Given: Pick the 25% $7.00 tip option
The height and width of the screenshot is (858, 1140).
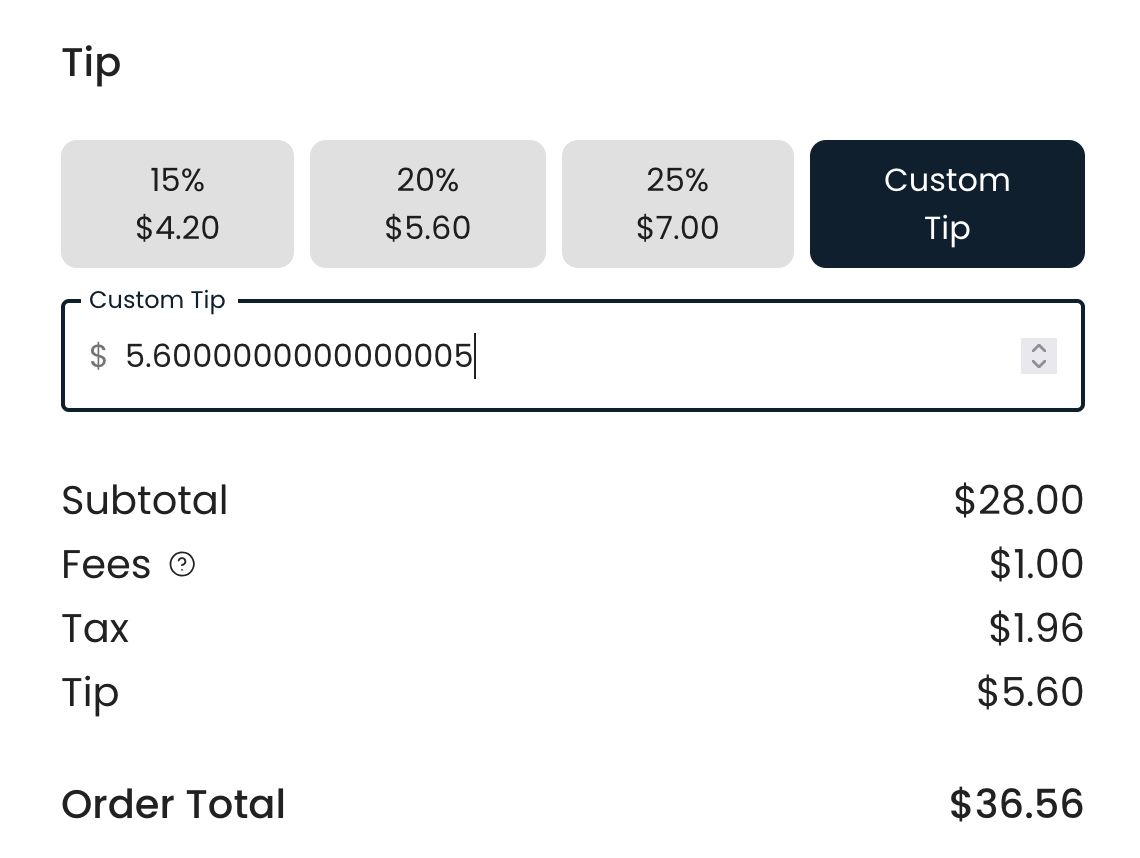Looking at the screenshot, I should (x=678, y=204).
